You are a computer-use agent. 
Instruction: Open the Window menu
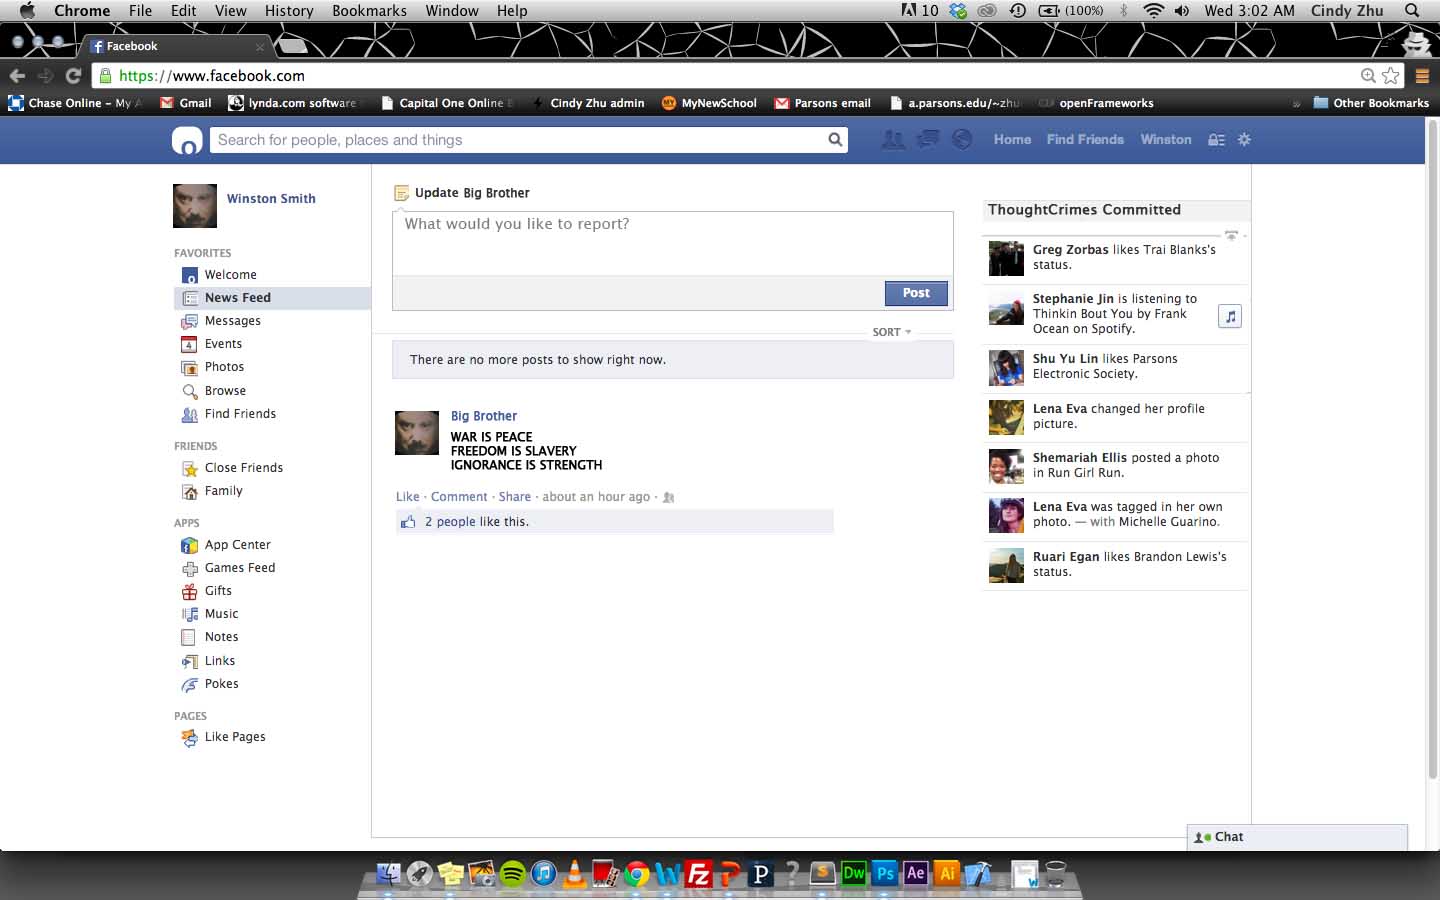click(x=452, y=11)
